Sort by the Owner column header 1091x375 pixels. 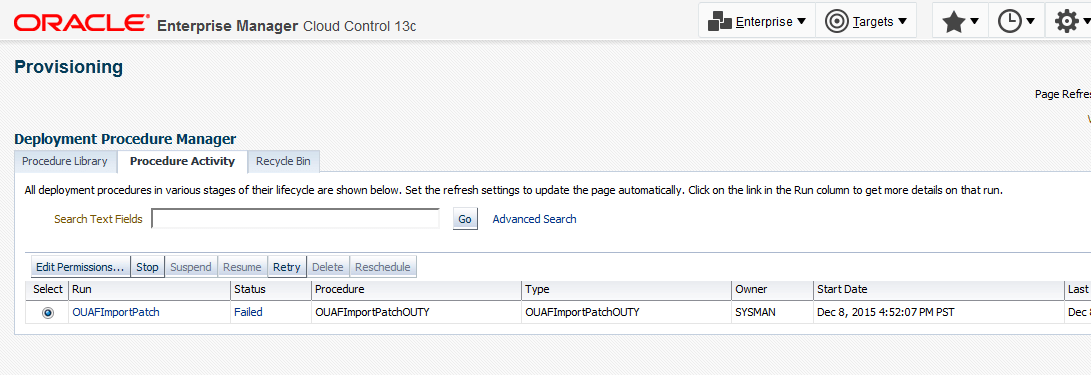[x=772, y=289]
